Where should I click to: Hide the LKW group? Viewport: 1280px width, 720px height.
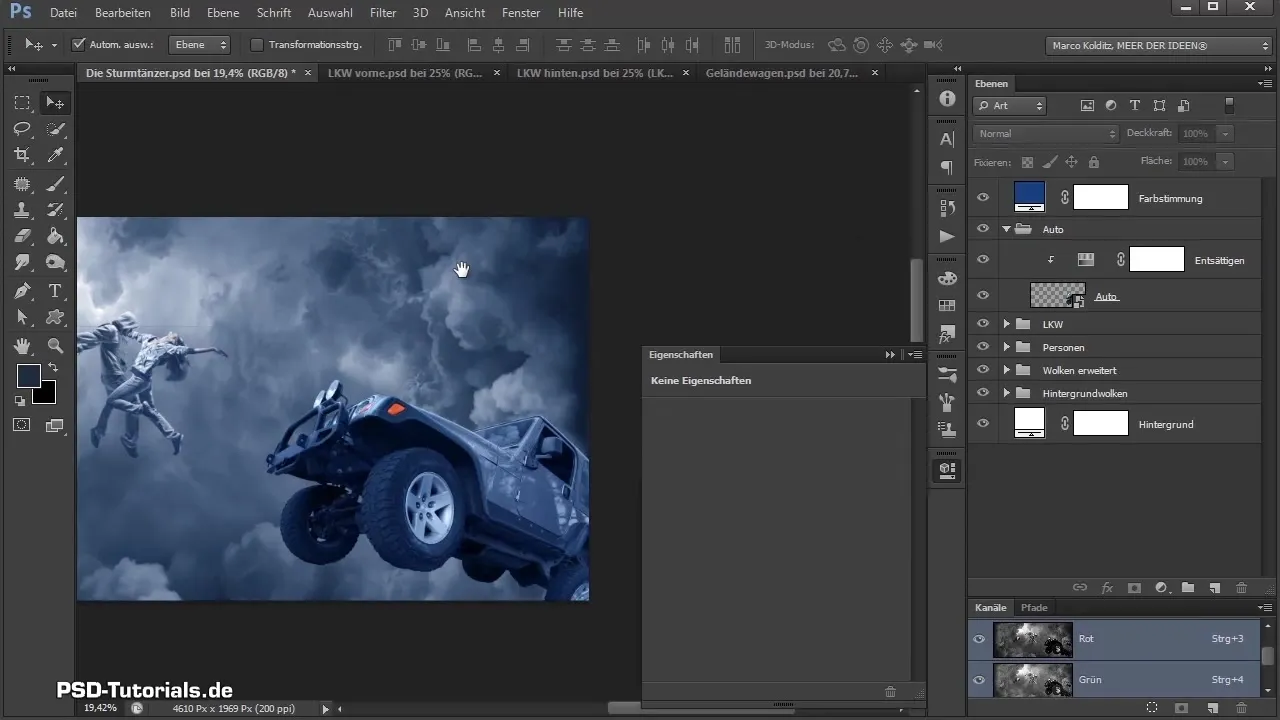click(x=982, y=324)
